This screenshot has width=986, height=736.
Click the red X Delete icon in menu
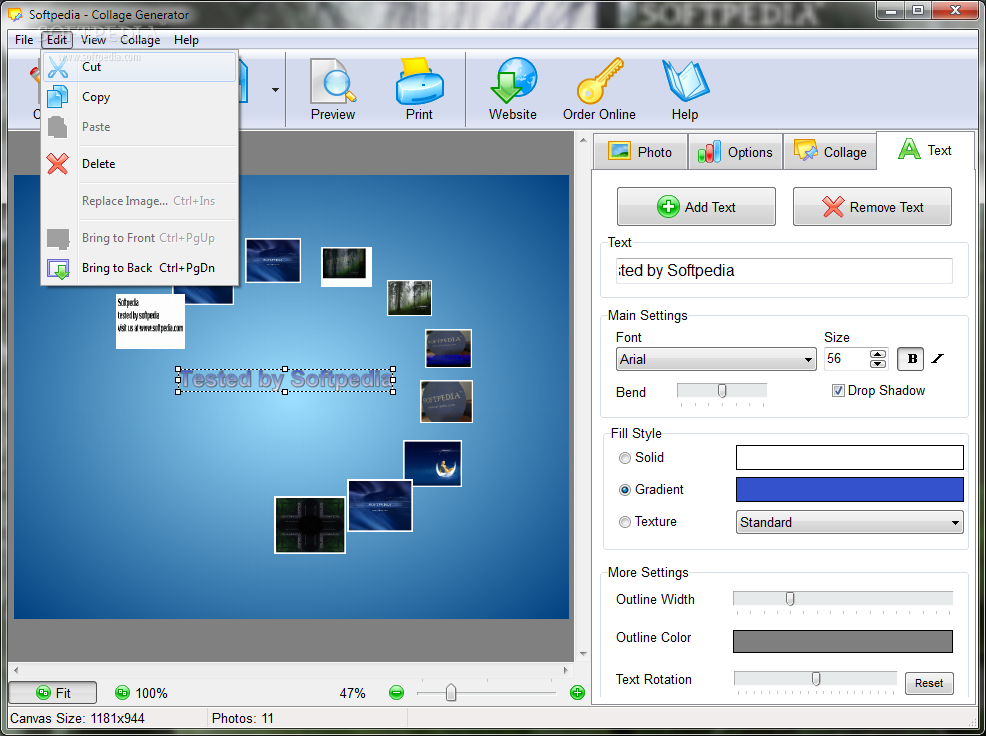tap(58, 164)
